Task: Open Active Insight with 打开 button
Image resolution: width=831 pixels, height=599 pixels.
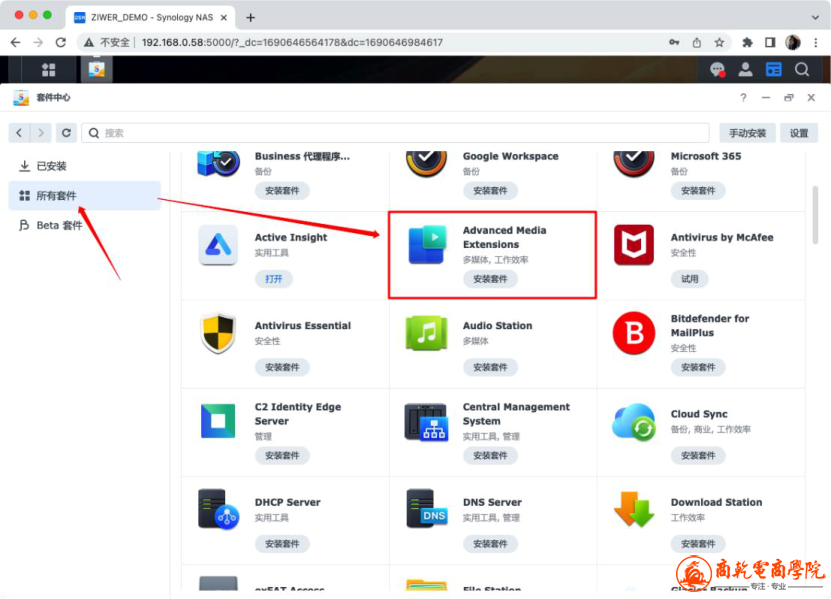Action: click(273, 279)
